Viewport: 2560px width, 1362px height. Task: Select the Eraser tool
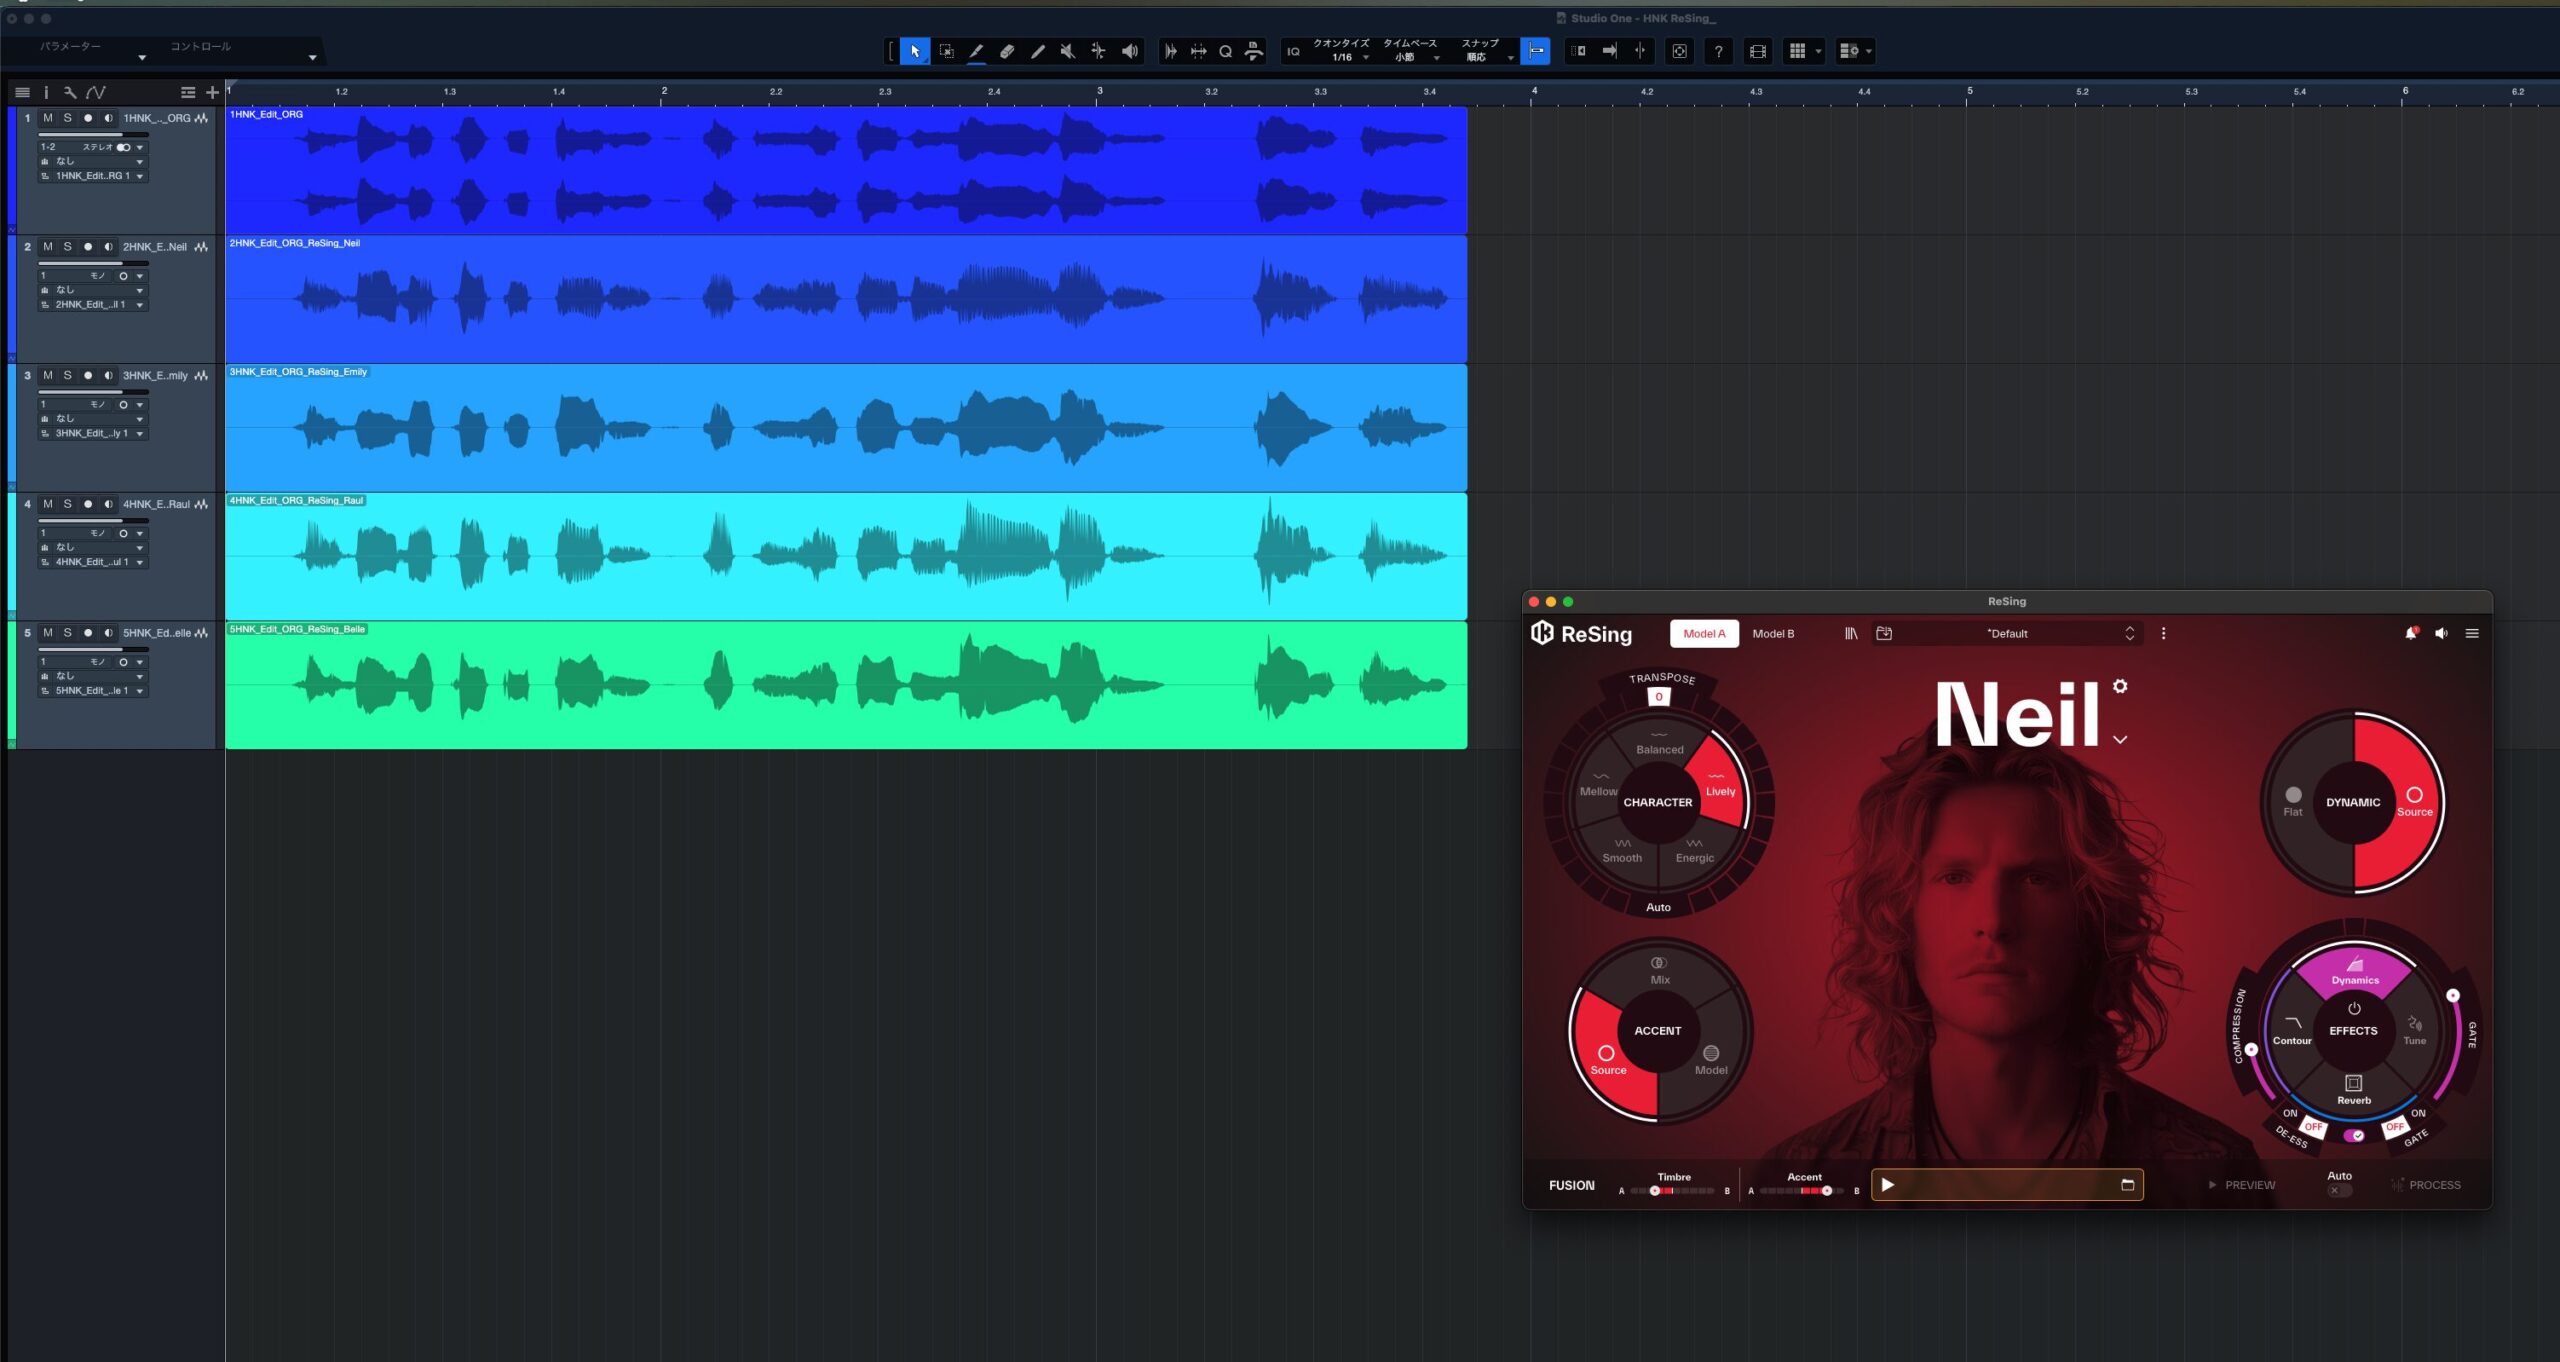pos(1007,51)
